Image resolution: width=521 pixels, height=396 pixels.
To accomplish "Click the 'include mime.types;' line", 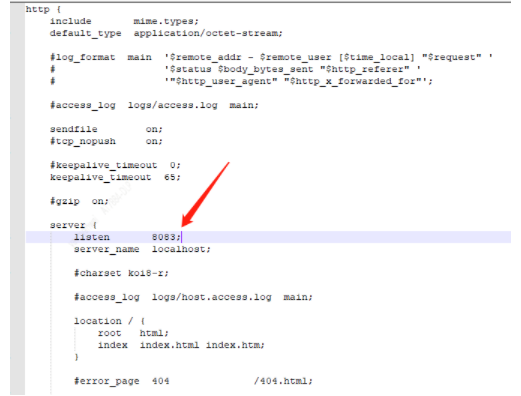I will [x=124, y=21].
